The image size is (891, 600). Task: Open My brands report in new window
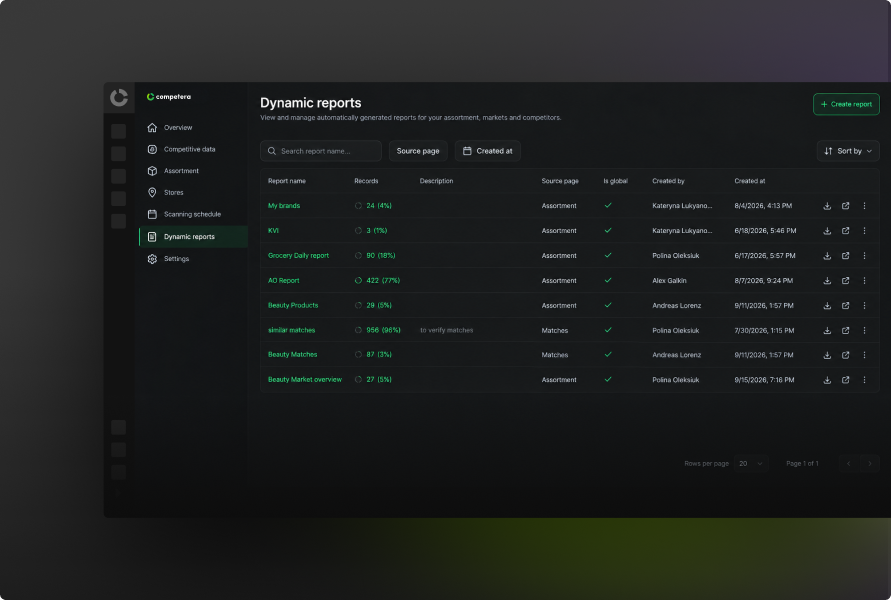click(846, 206)
